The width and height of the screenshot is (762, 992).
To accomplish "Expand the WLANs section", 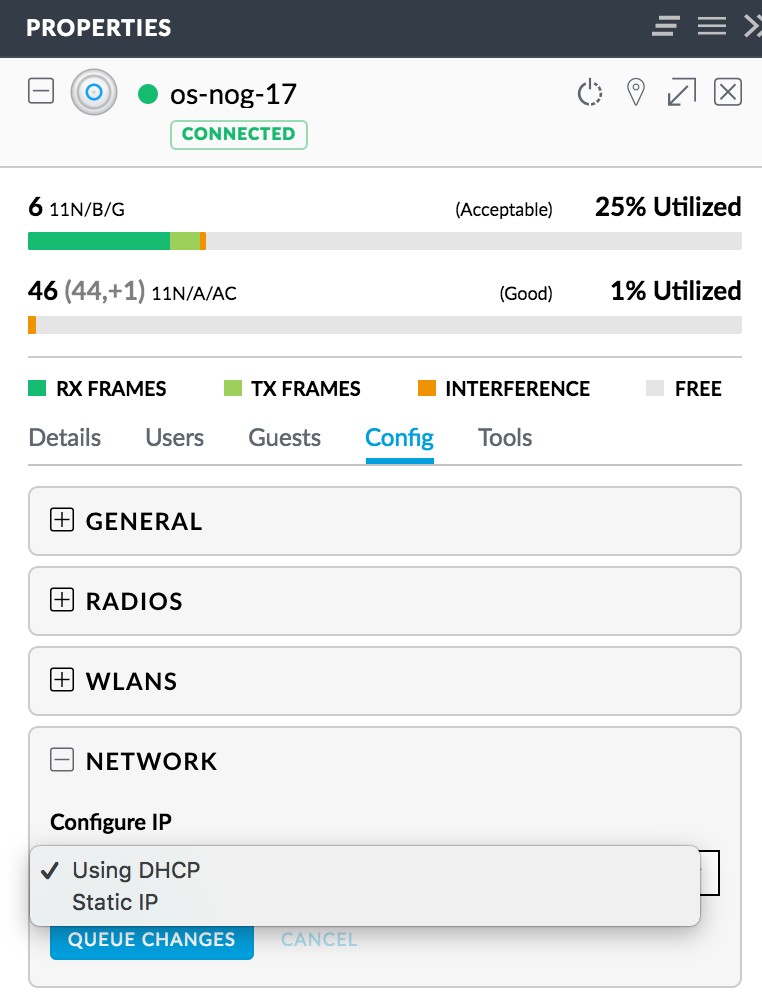I will [x=62, y=680].
